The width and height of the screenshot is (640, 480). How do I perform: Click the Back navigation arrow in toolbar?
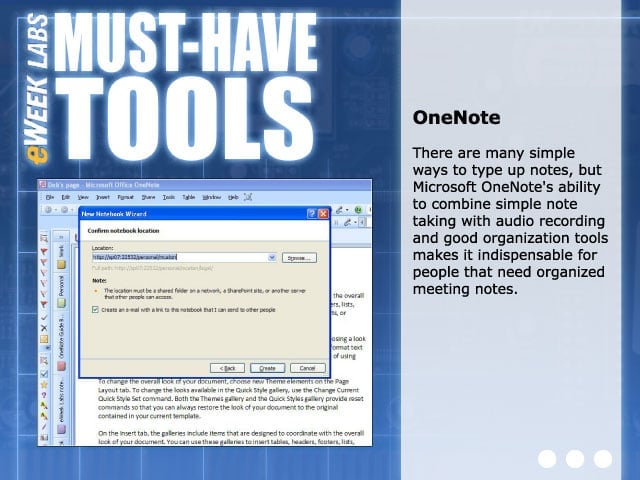[48, 210]
